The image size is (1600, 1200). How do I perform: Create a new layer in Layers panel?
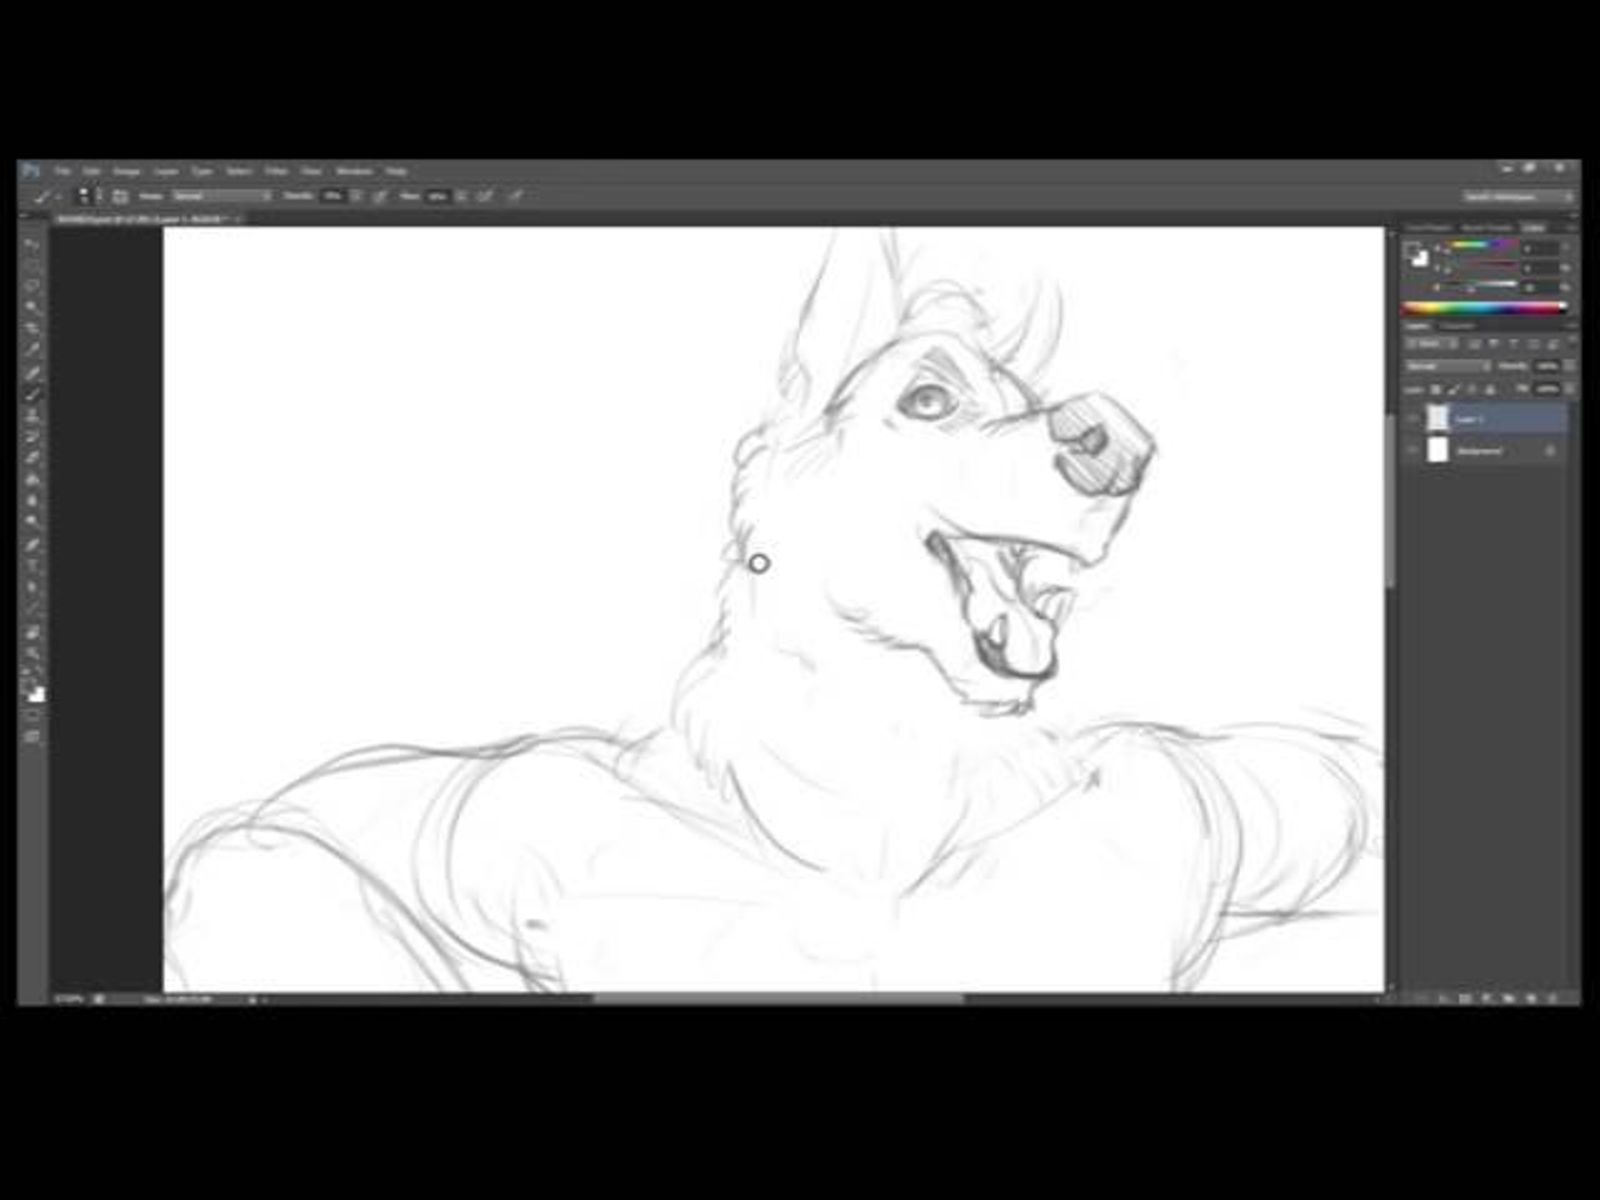pos(1531,998)
